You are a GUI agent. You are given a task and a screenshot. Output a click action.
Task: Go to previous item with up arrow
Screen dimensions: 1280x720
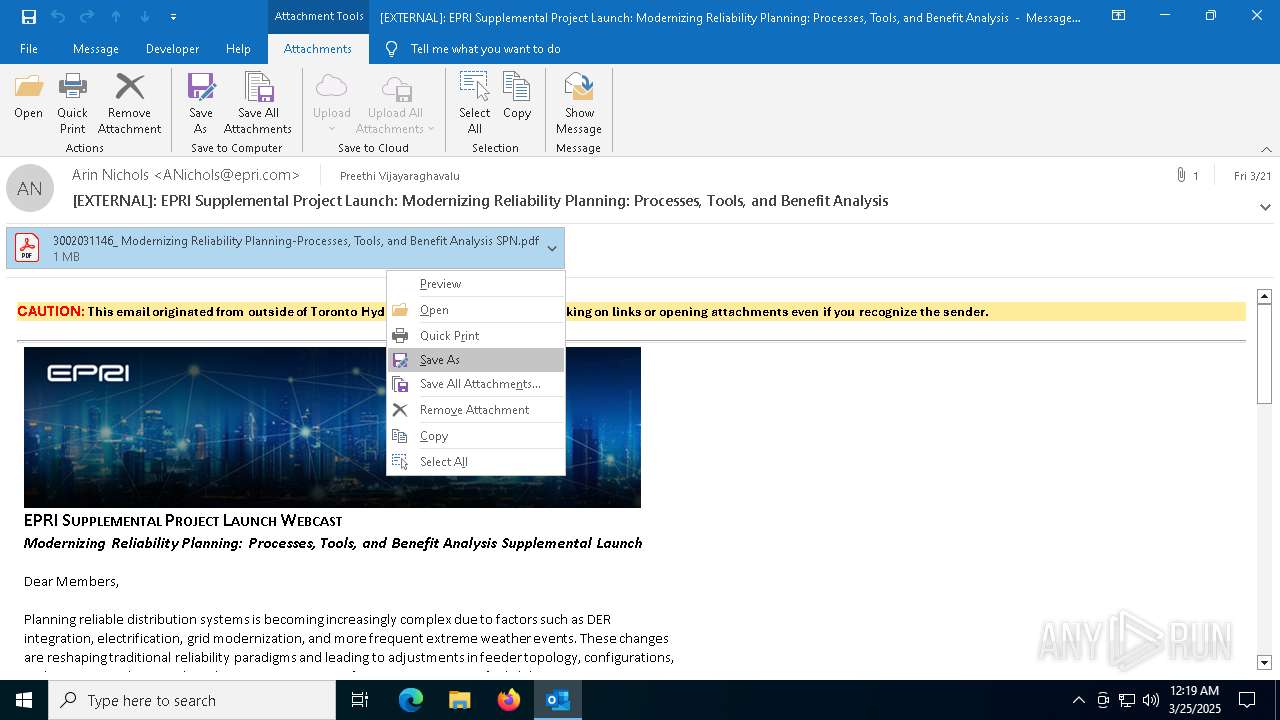116,16
